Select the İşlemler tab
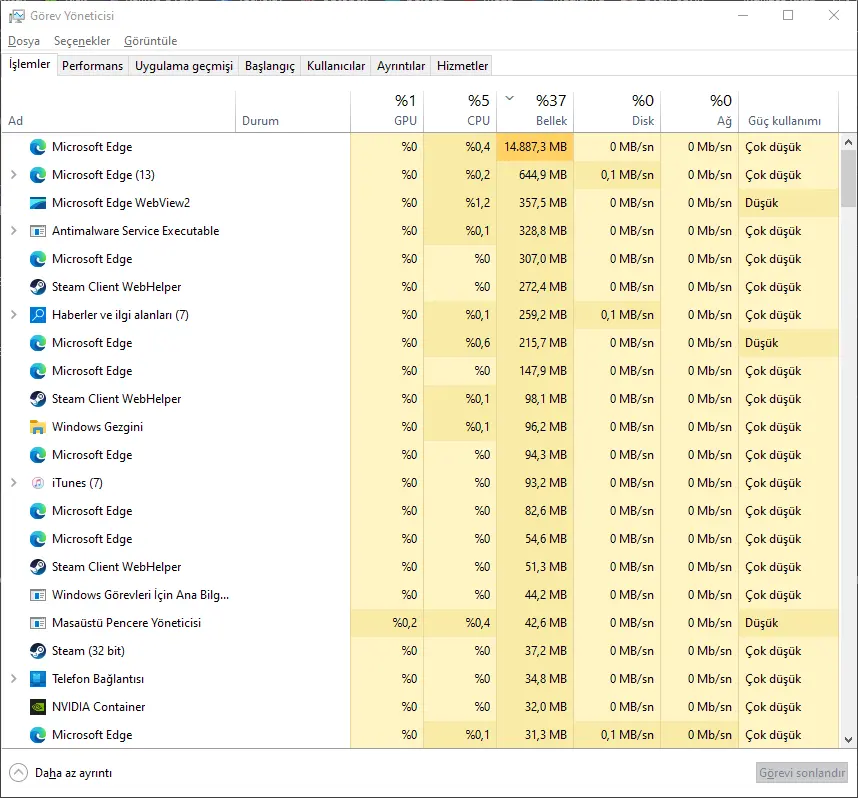This screenshot has height=798, width=858. coord(29,64)
